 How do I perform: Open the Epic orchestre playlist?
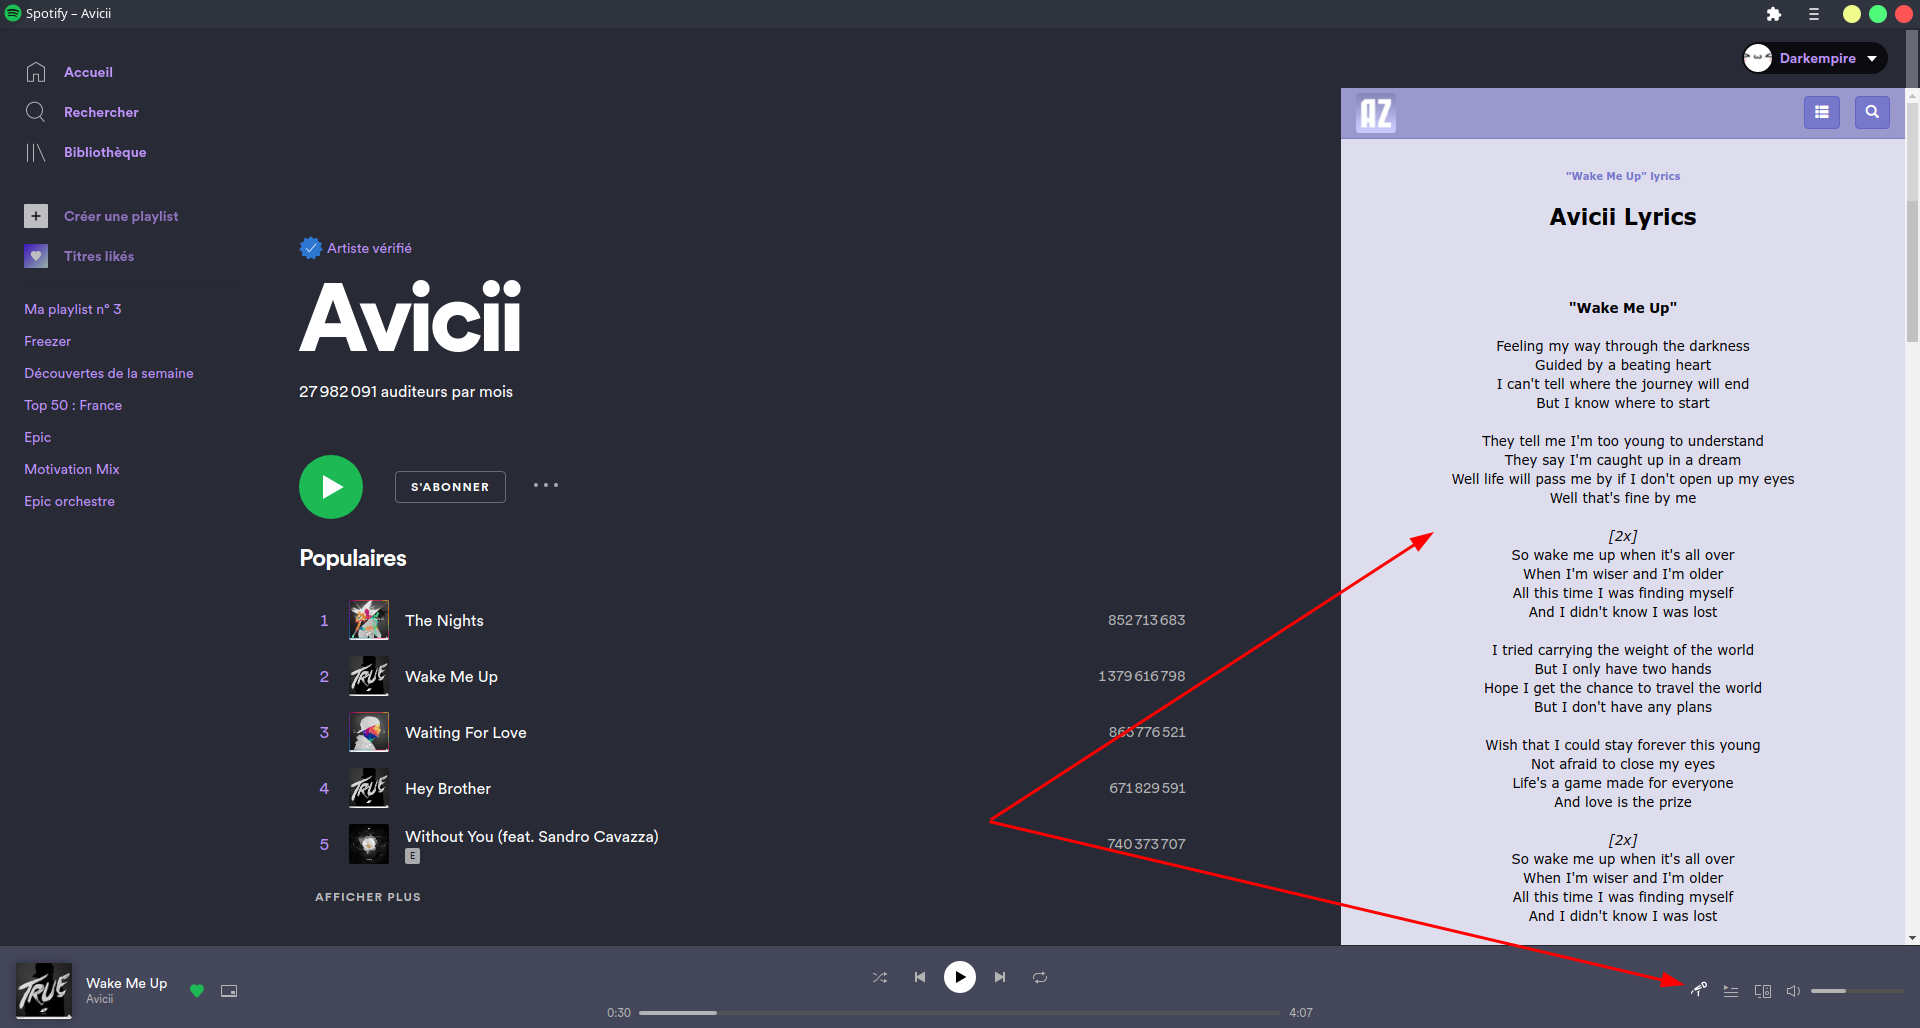point(70,501)
